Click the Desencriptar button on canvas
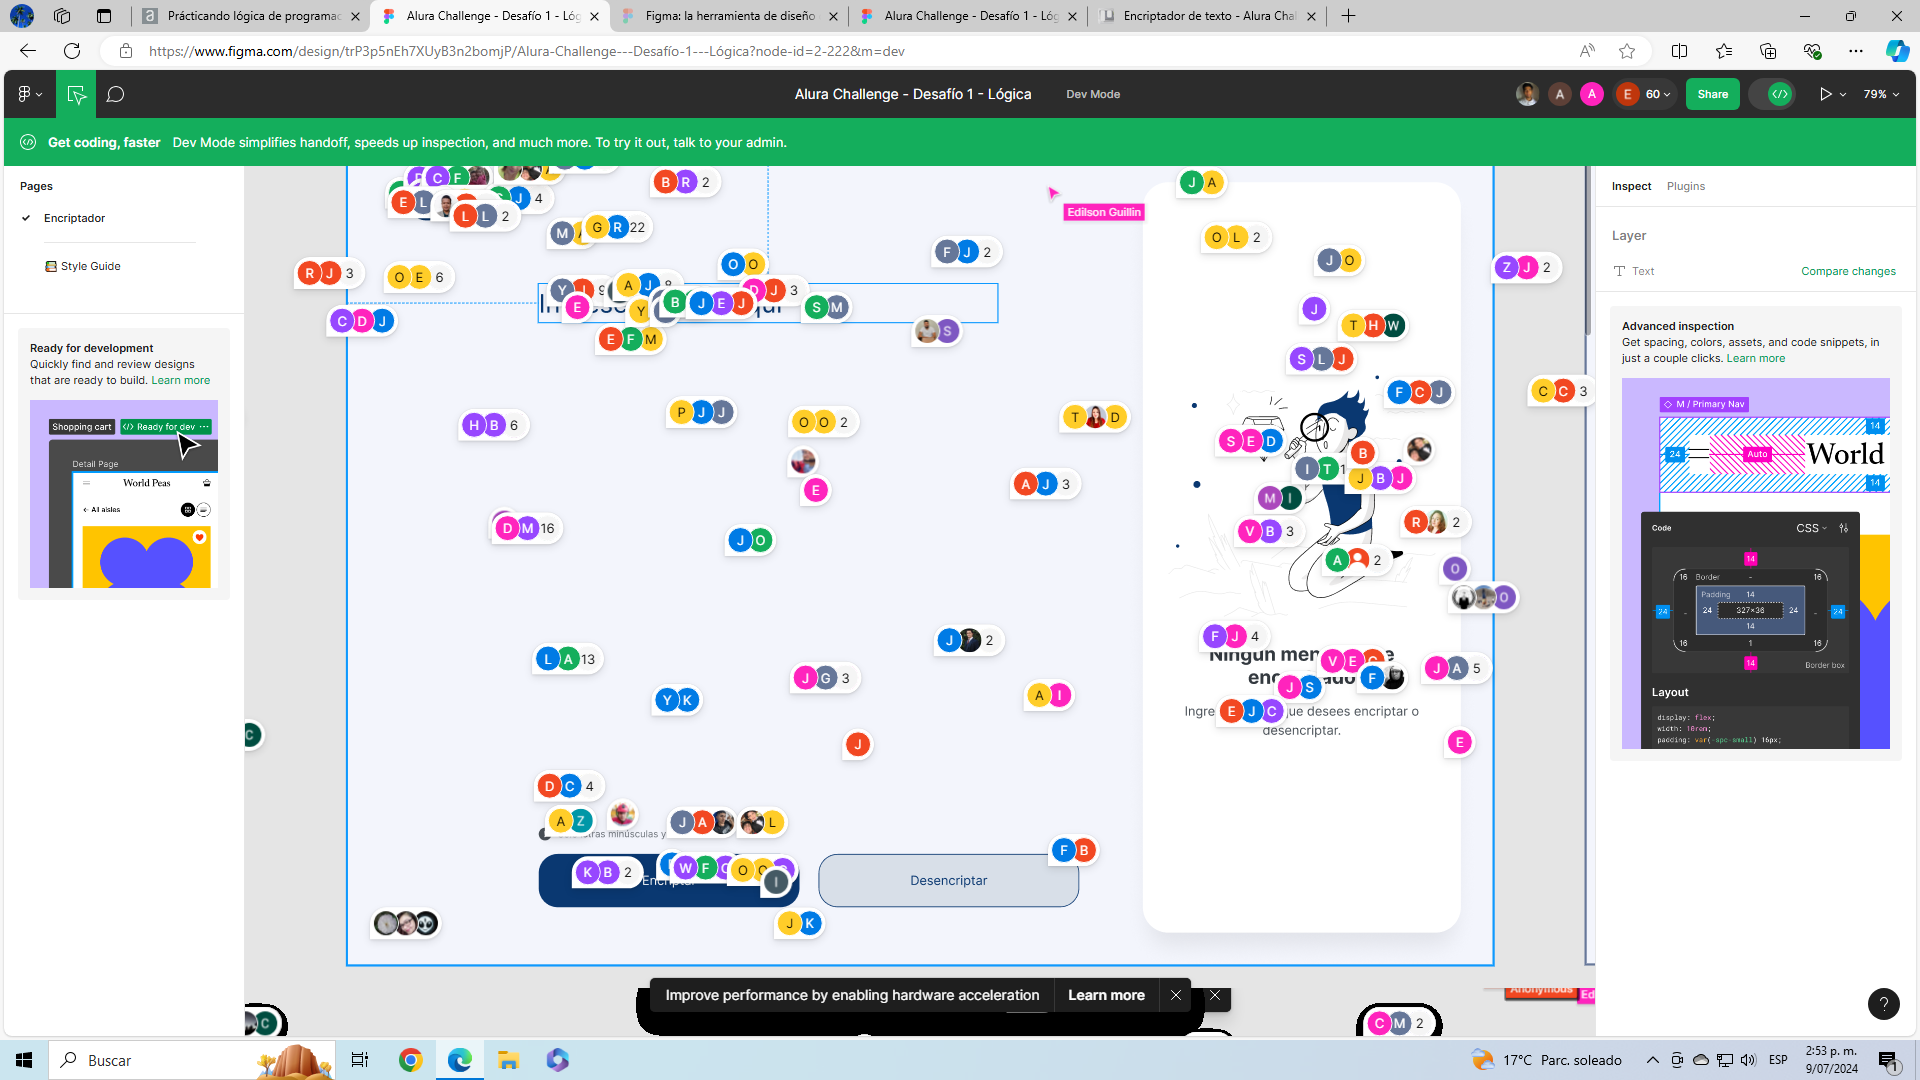Viewport: 1920px width, 1080px height. tap(948, 880)
